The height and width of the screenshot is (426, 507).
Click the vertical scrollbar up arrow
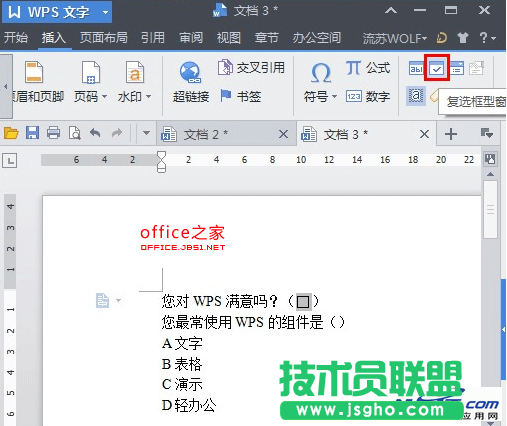point(490,174)
